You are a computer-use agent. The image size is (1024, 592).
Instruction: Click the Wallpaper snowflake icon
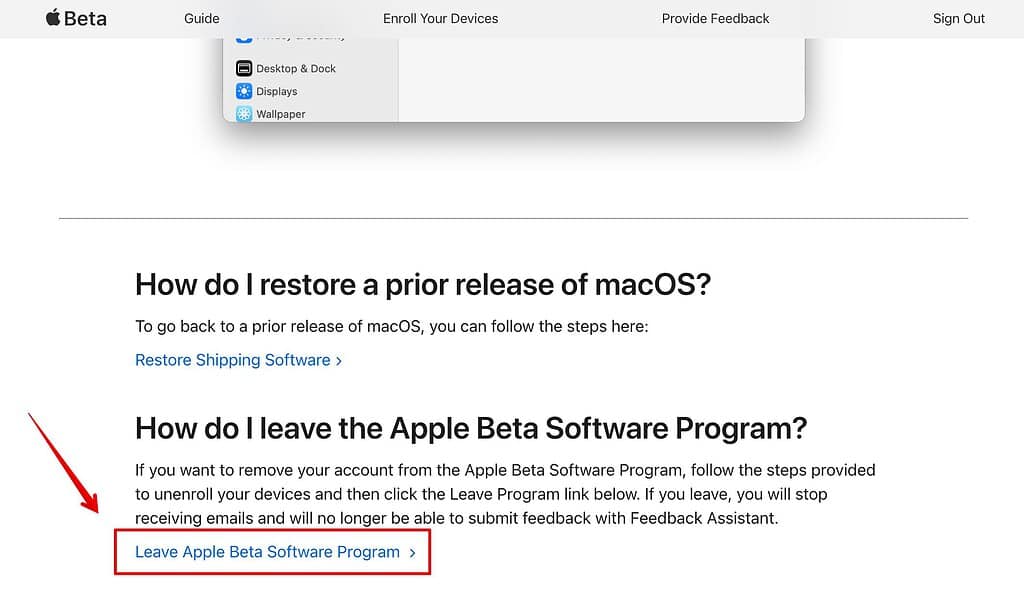pos(243,113)
